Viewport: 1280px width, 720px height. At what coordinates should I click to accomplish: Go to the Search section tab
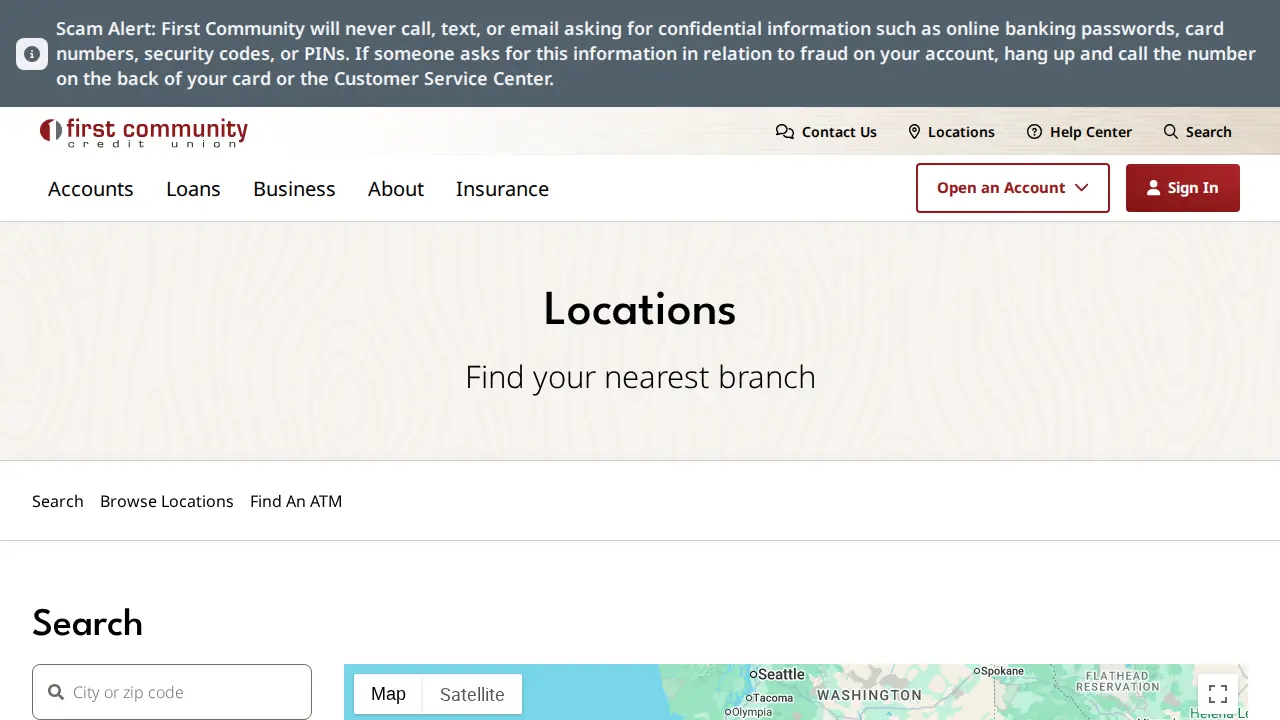point(58,501)
